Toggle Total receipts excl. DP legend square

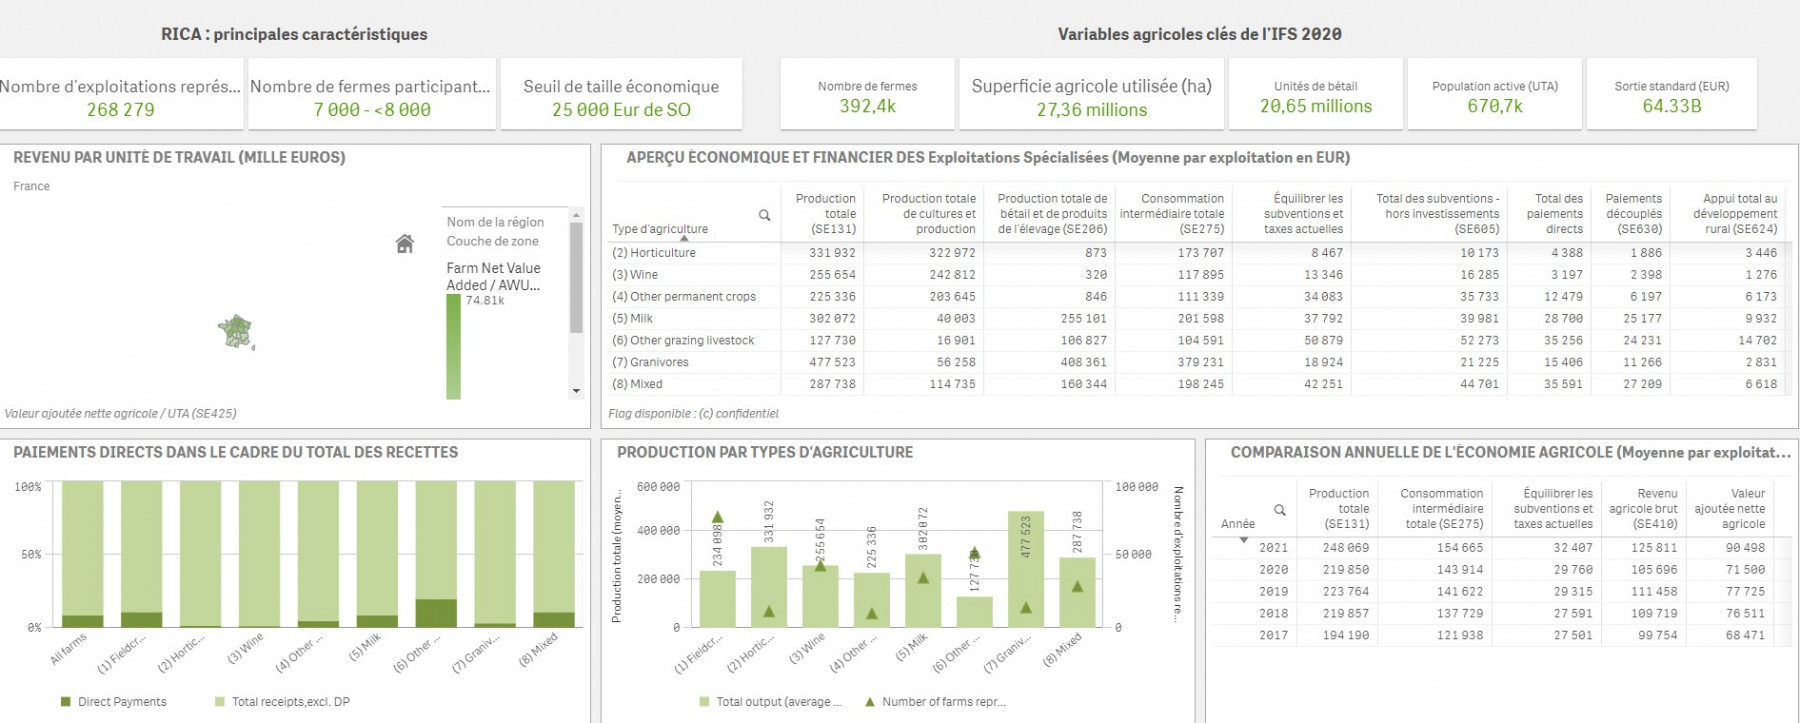point(220,702)
